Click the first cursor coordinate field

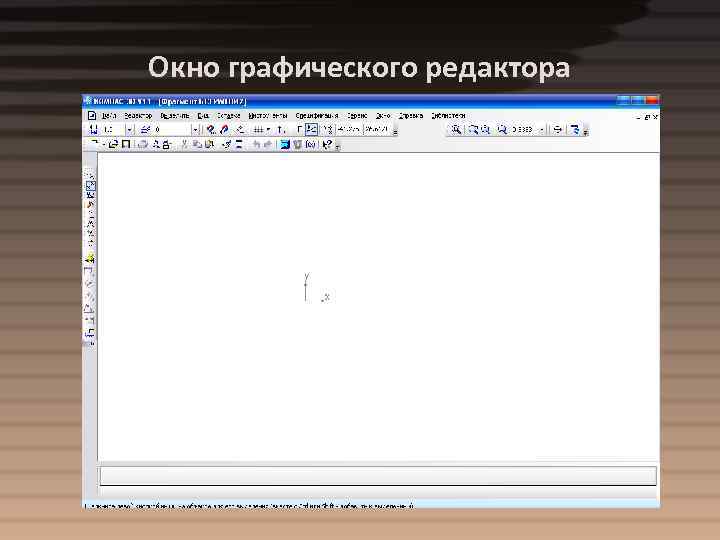tap(349, 129)
